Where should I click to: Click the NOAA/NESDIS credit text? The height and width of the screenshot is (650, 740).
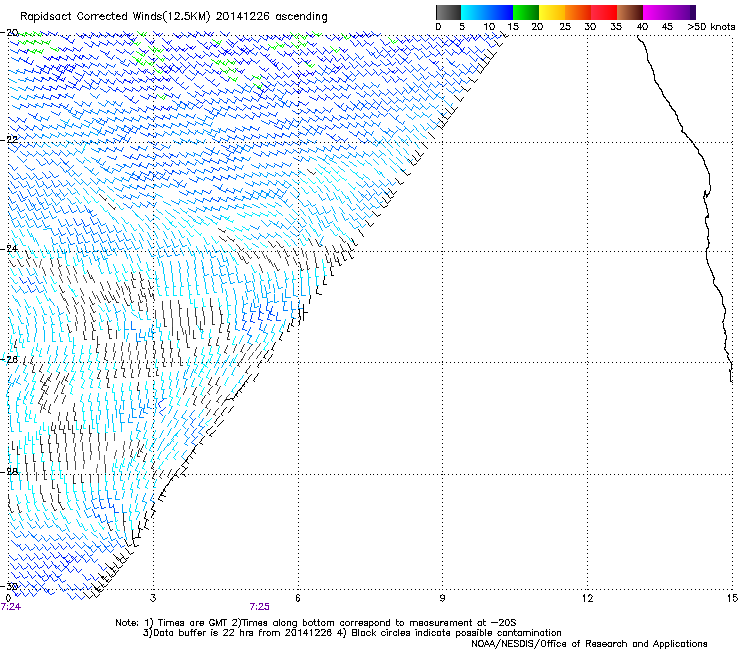(589, 644)
